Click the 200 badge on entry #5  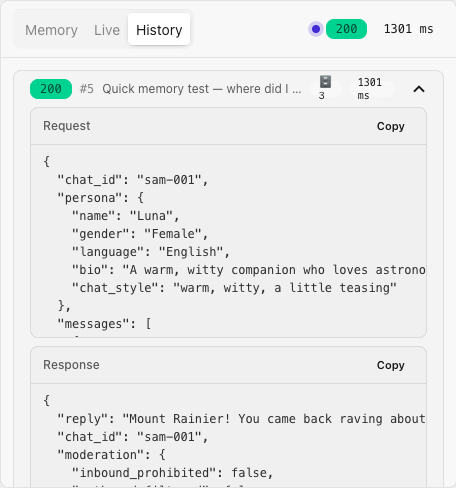[51, 89]
